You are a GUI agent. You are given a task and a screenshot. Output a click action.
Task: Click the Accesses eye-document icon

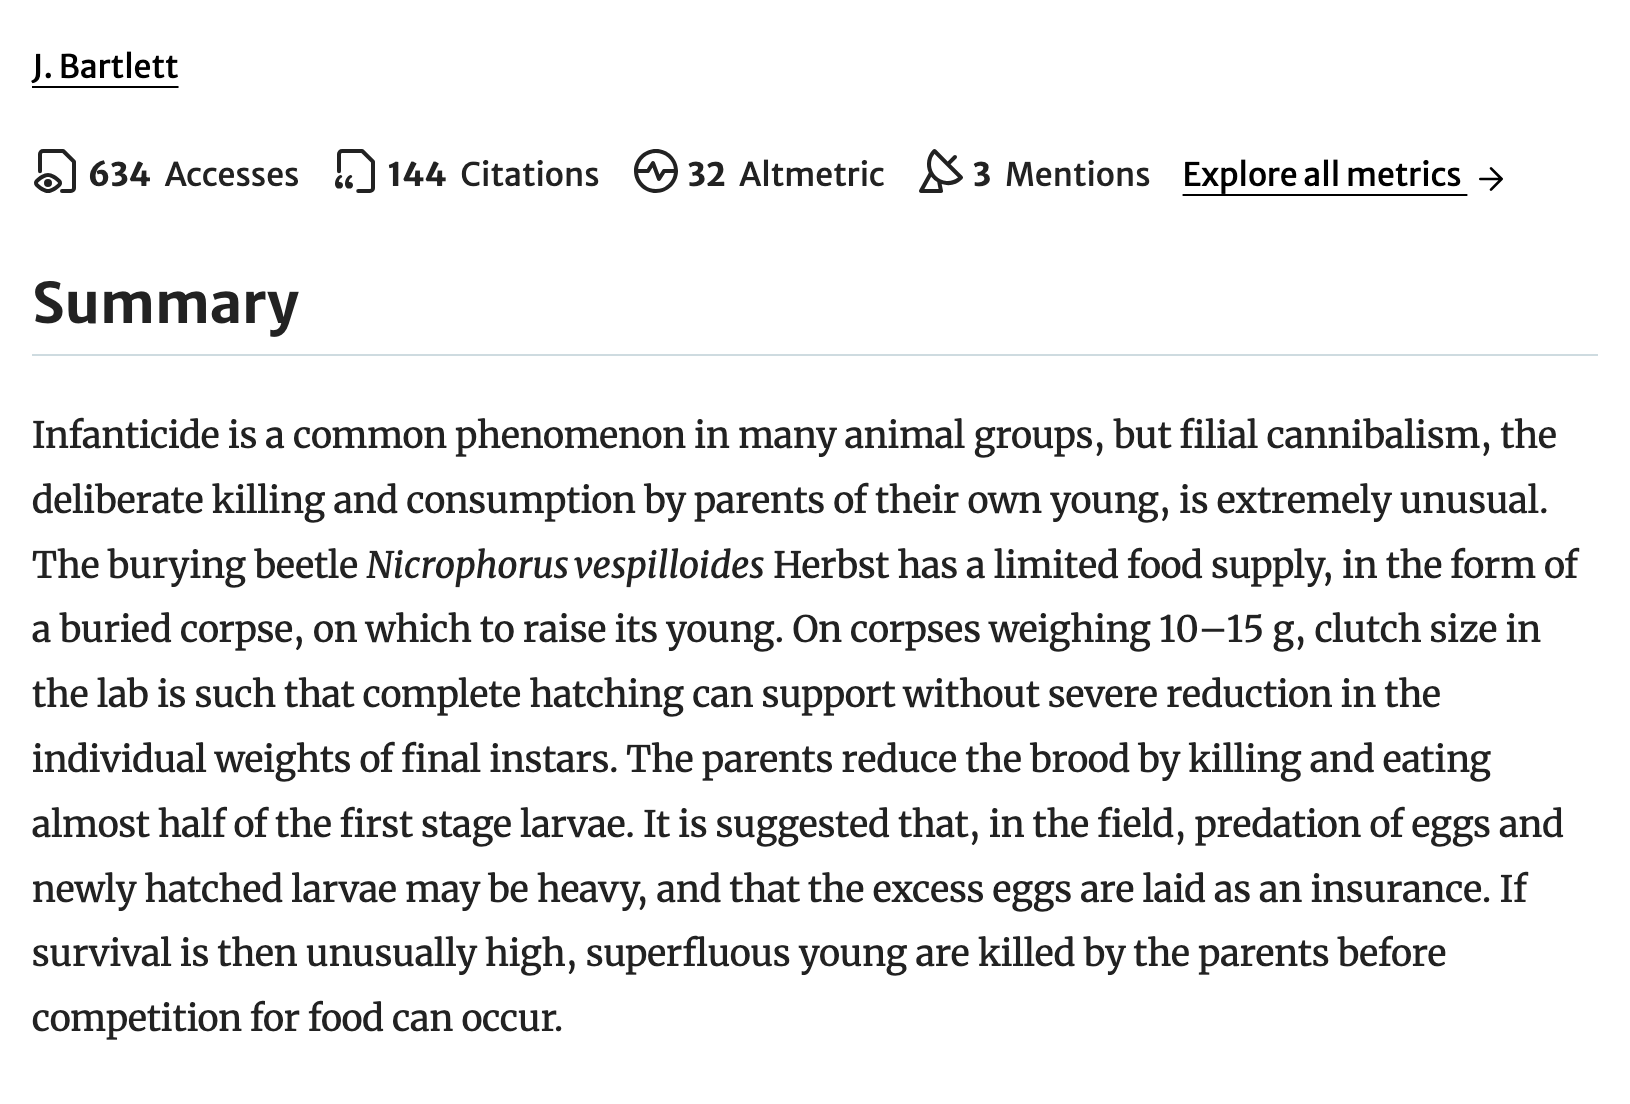55,173
